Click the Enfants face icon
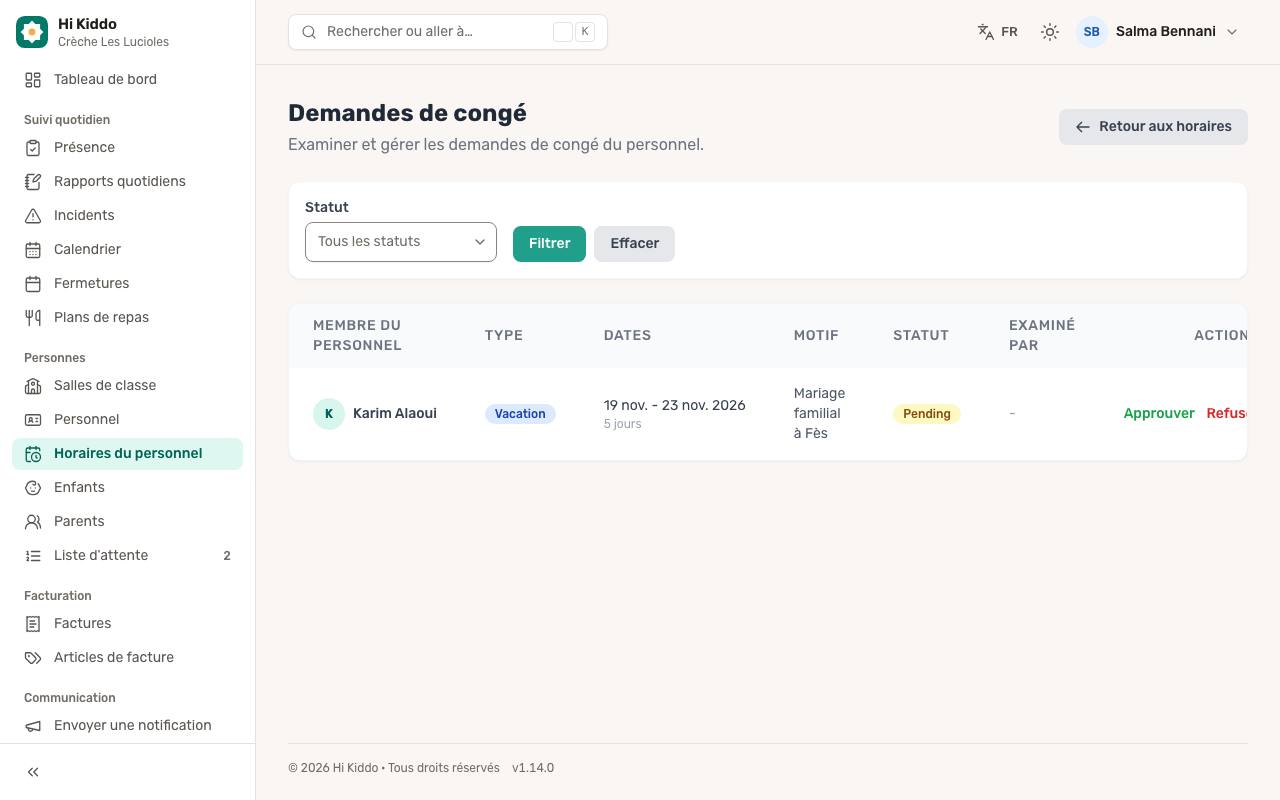The image size is (1280, 800). (33, 488)
